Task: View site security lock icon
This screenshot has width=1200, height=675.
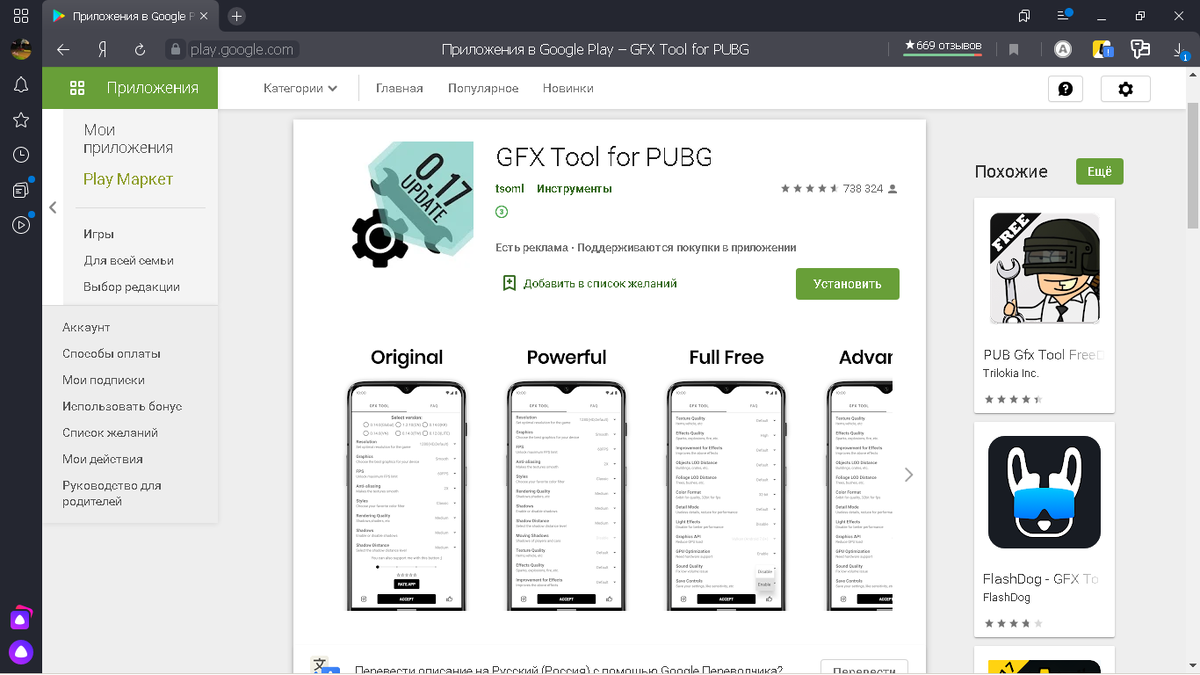Action: pos(175,49)
